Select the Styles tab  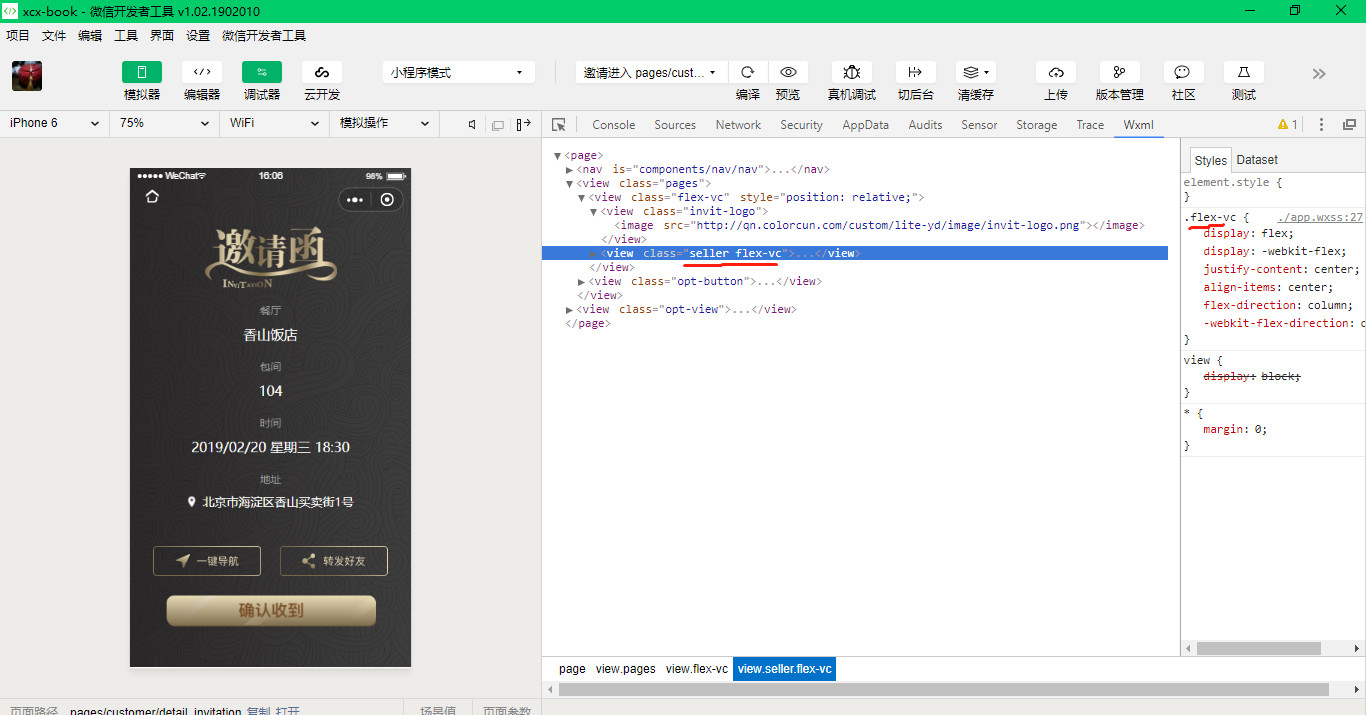[x=1210, y=160]
